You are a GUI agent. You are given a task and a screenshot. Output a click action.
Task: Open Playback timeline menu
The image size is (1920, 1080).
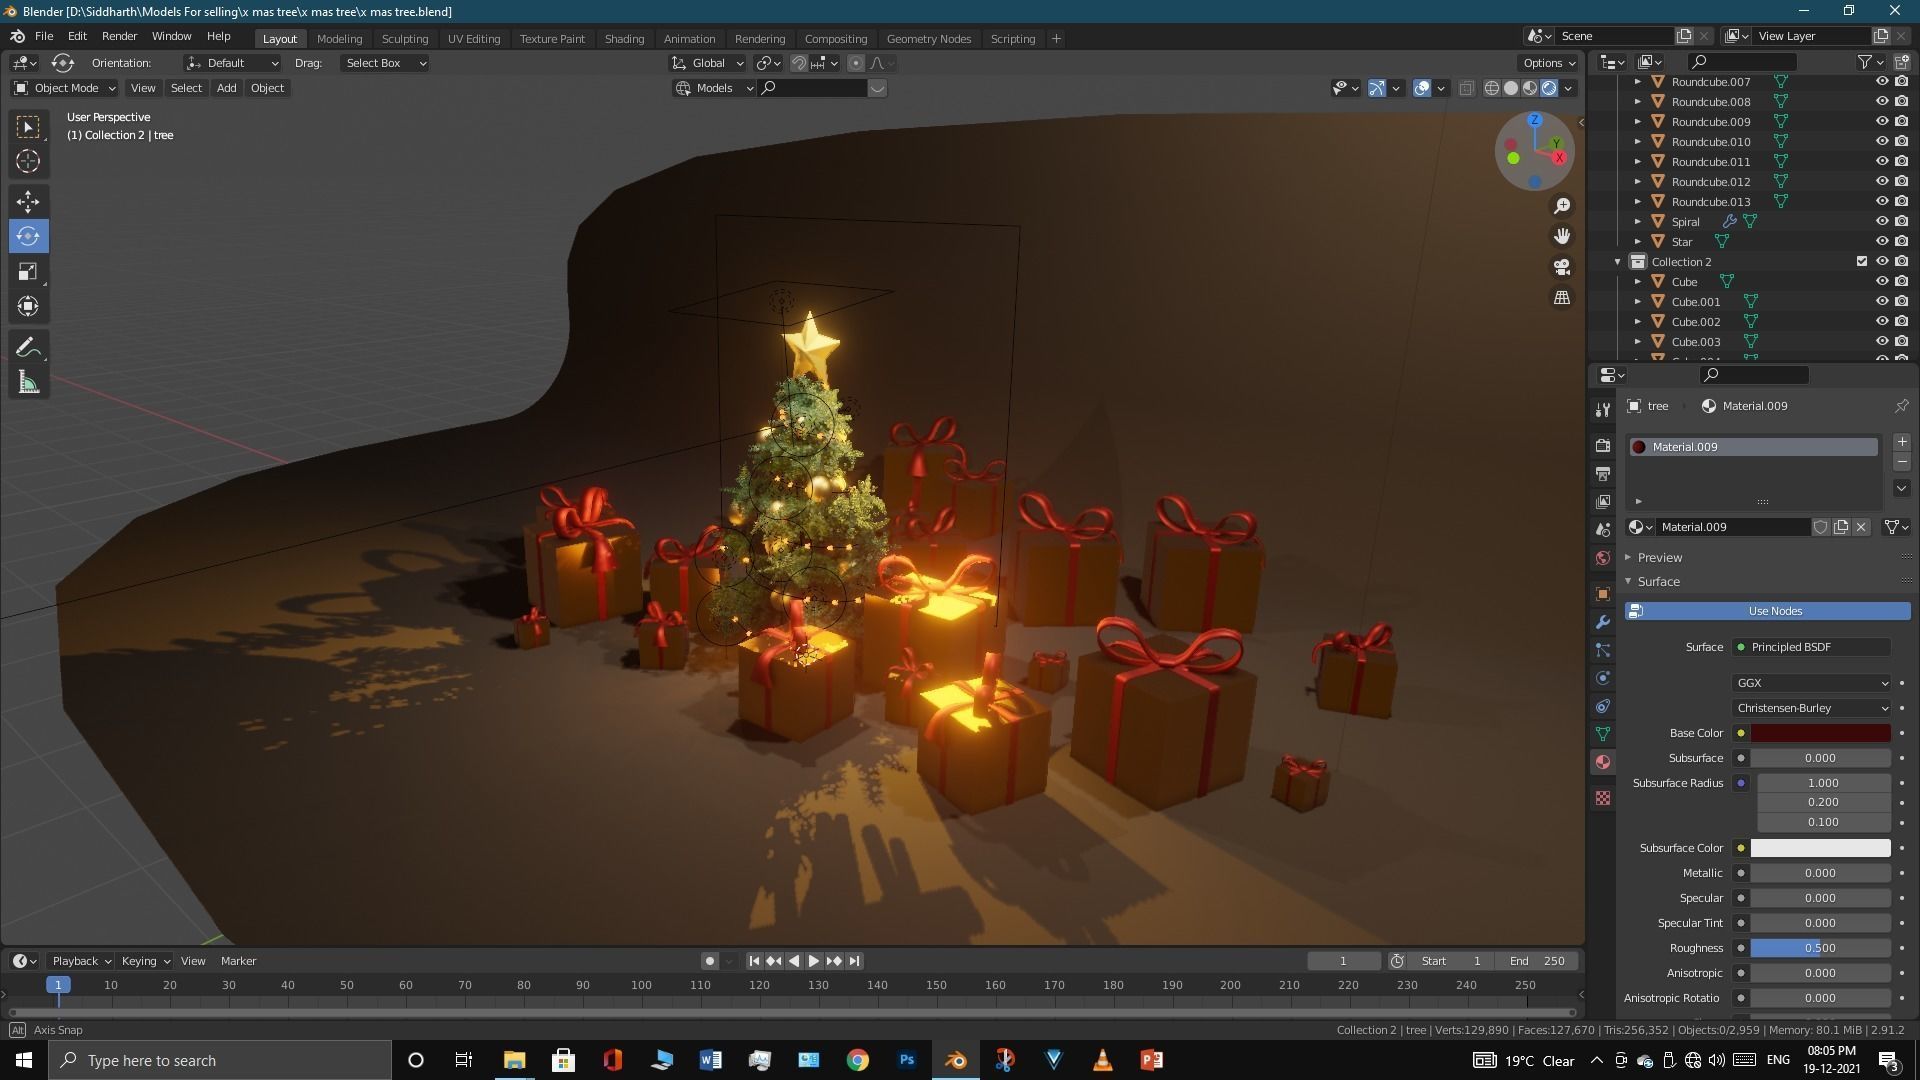click(x=81, y=961)
